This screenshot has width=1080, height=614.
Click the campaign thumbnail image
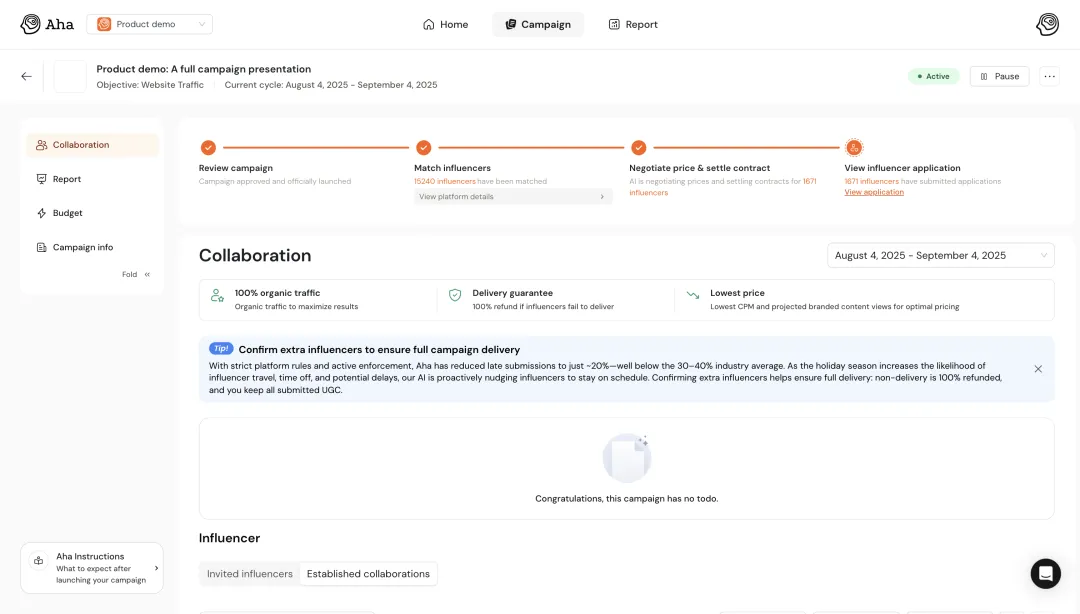[70, 77]
